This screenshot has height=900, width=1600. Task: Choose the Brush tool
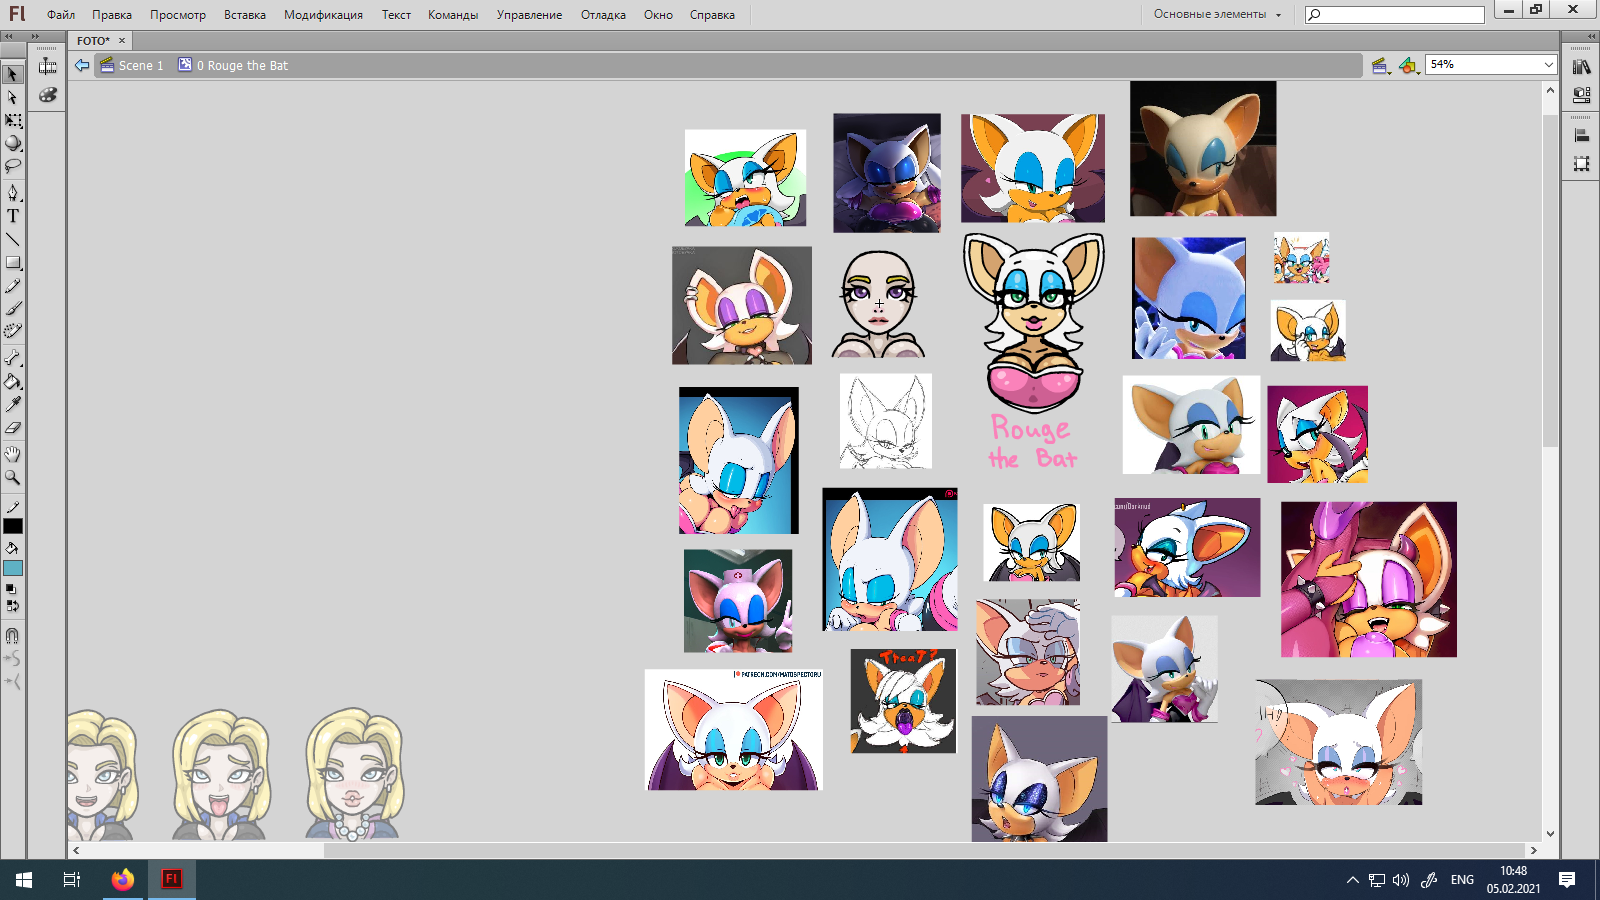pos(13,309)
